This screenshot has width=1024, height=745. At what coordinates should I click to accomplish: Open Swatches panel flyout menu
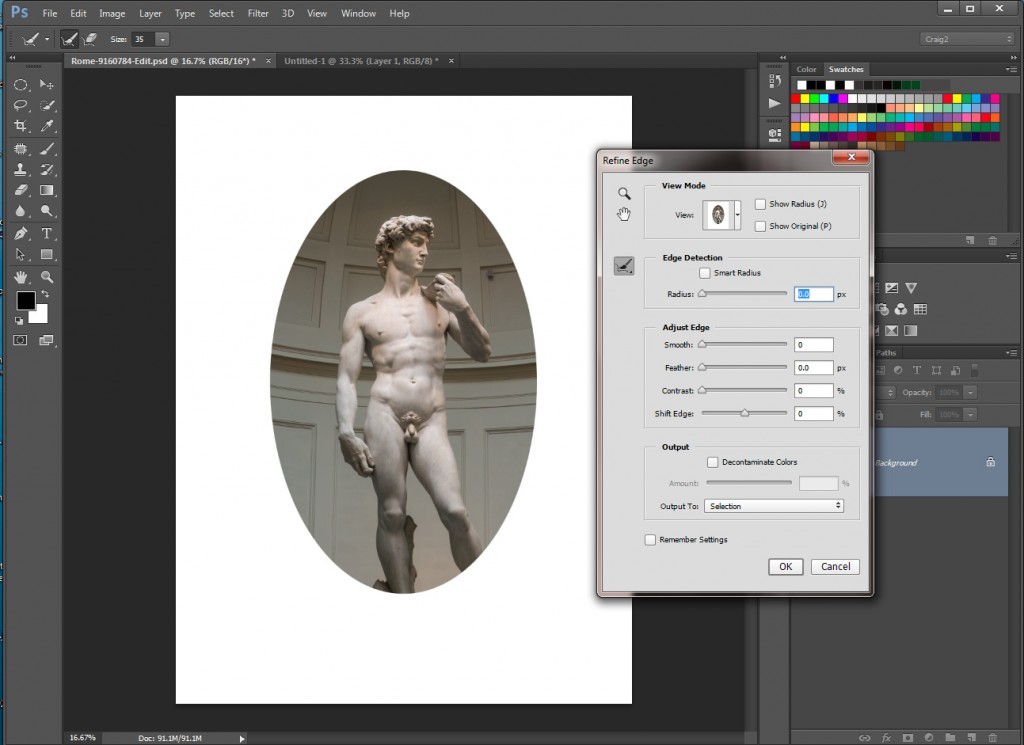1012,69
